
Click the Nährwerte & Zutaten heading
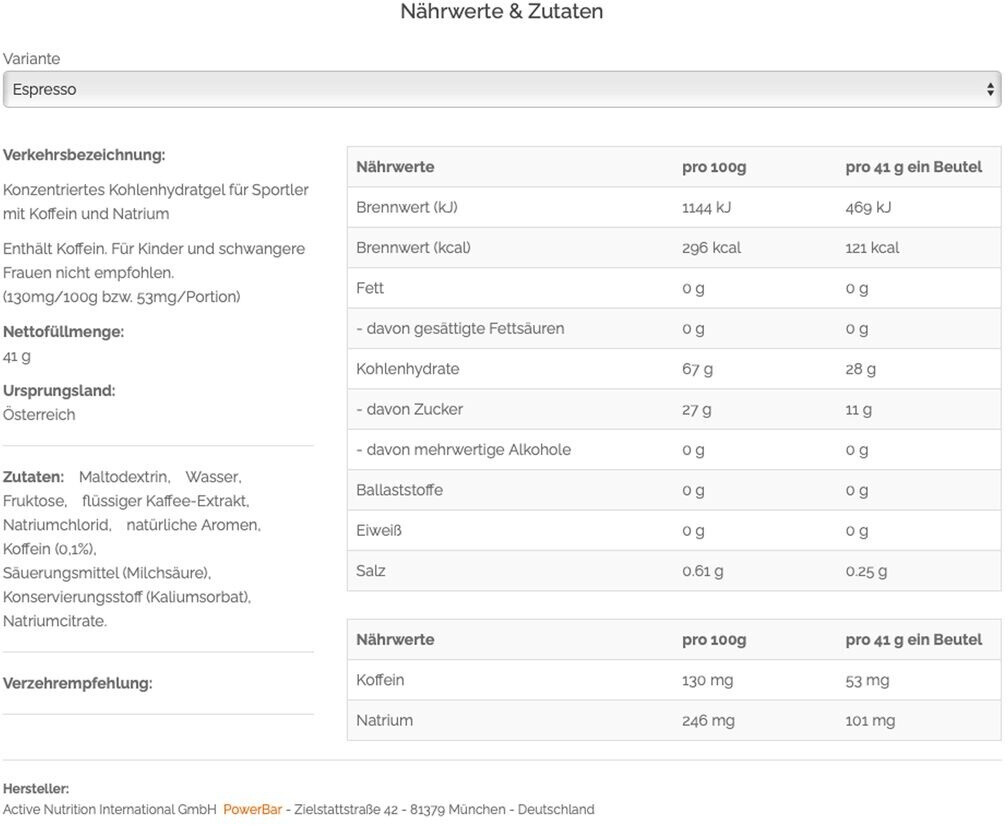pos(502,12)
